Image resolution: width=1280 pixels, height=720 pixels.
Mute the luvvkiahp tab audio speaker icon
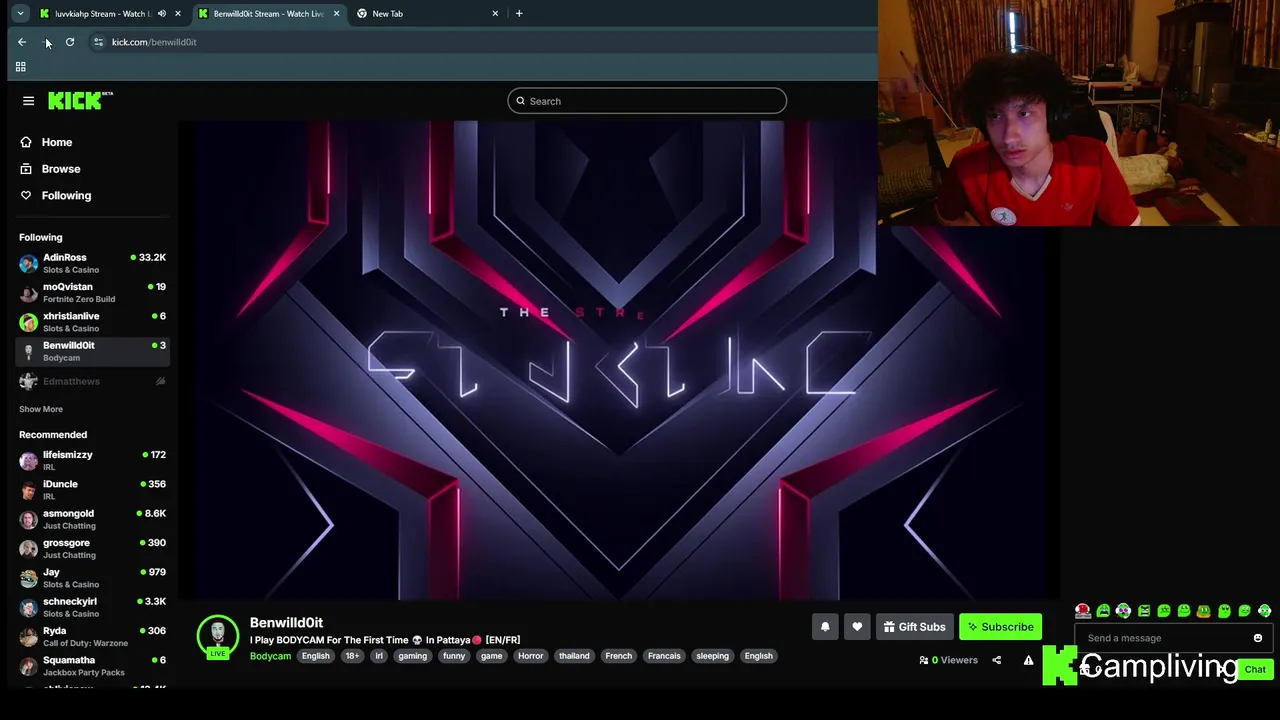coord(162,13)
